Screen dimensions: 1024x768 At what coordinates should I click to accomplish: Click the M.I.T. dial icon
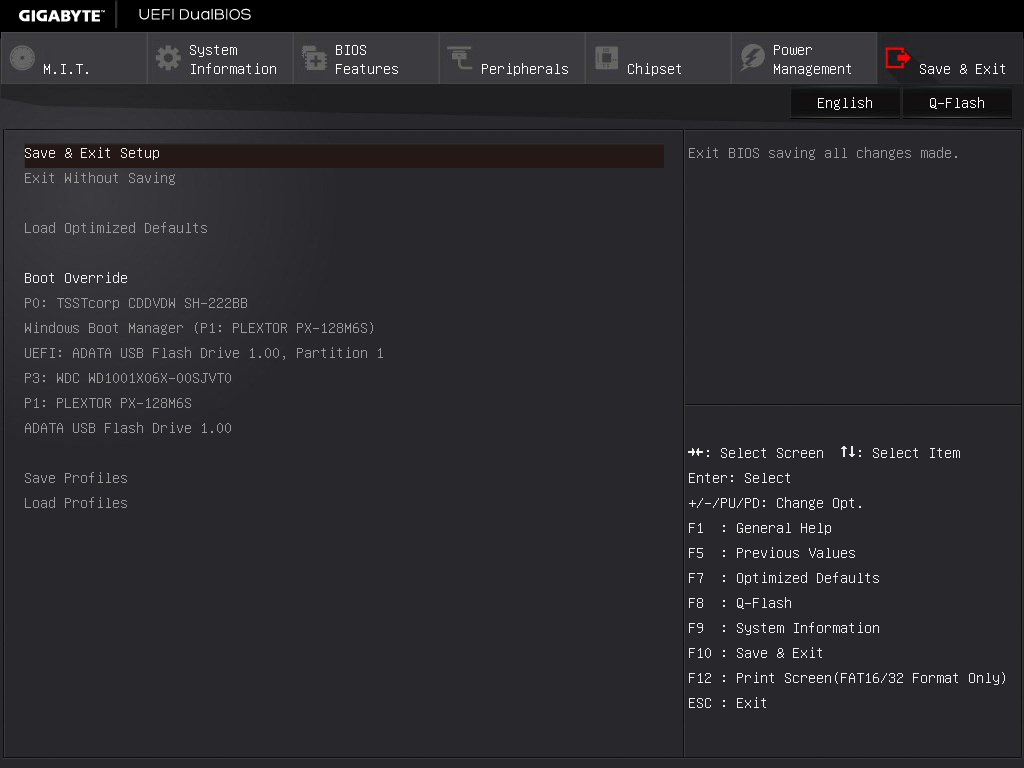point(22,58)
